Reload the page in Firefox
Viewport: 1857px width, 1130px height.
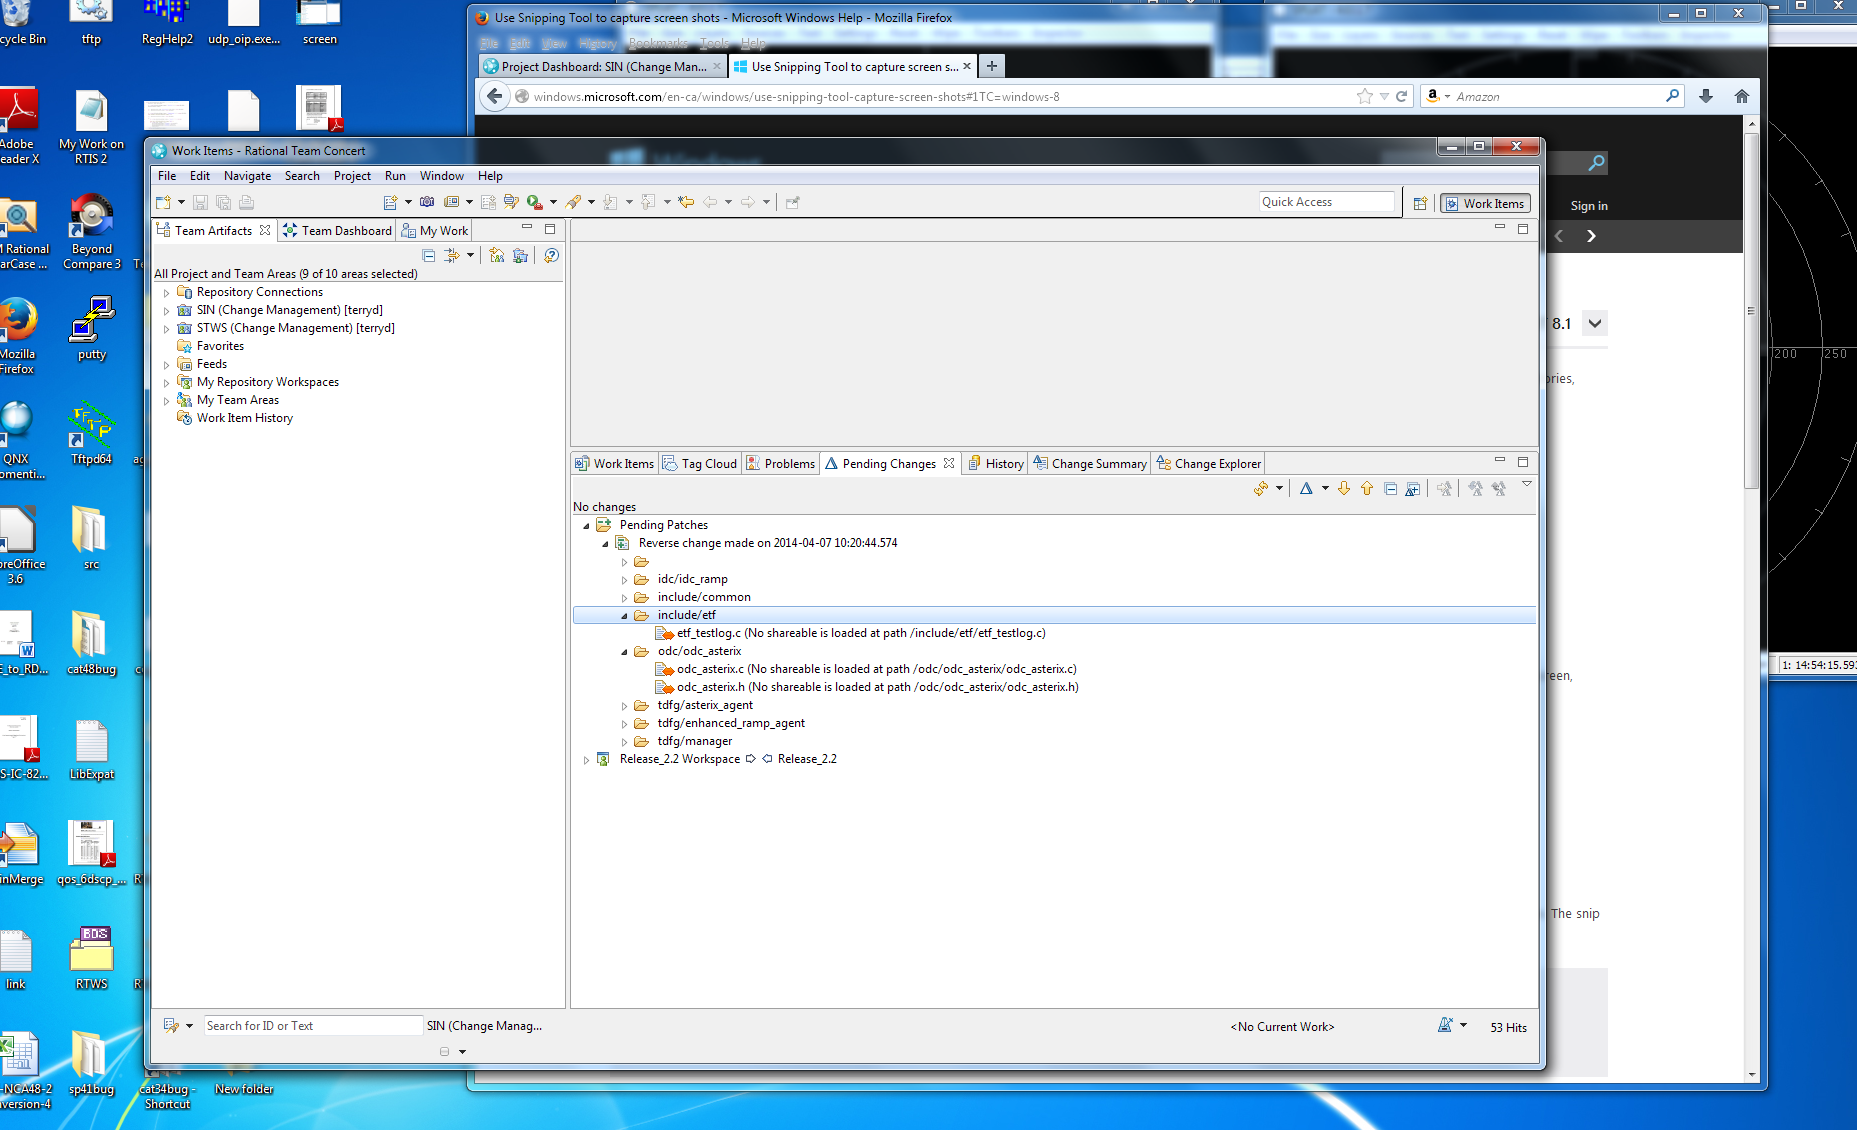(x=1402, y=96)
